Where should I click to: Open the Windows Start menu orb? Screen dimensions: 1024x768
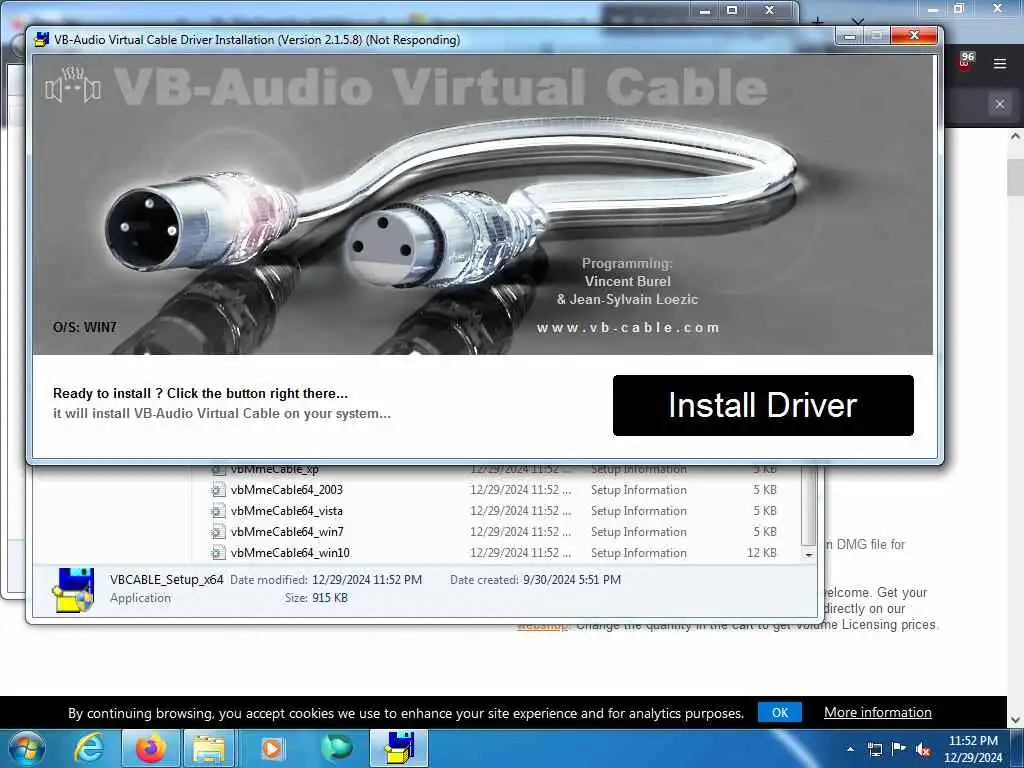click(x=26, y=748)
